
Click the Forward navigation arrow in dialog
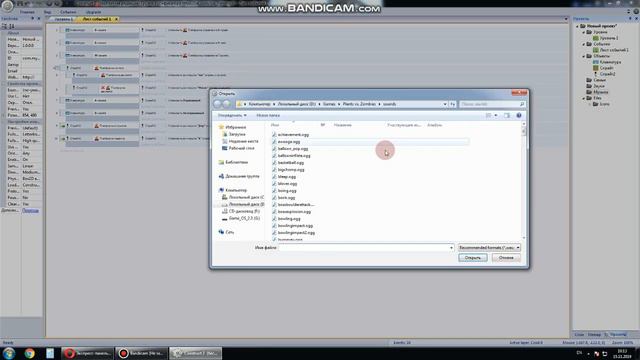point(227,104)
